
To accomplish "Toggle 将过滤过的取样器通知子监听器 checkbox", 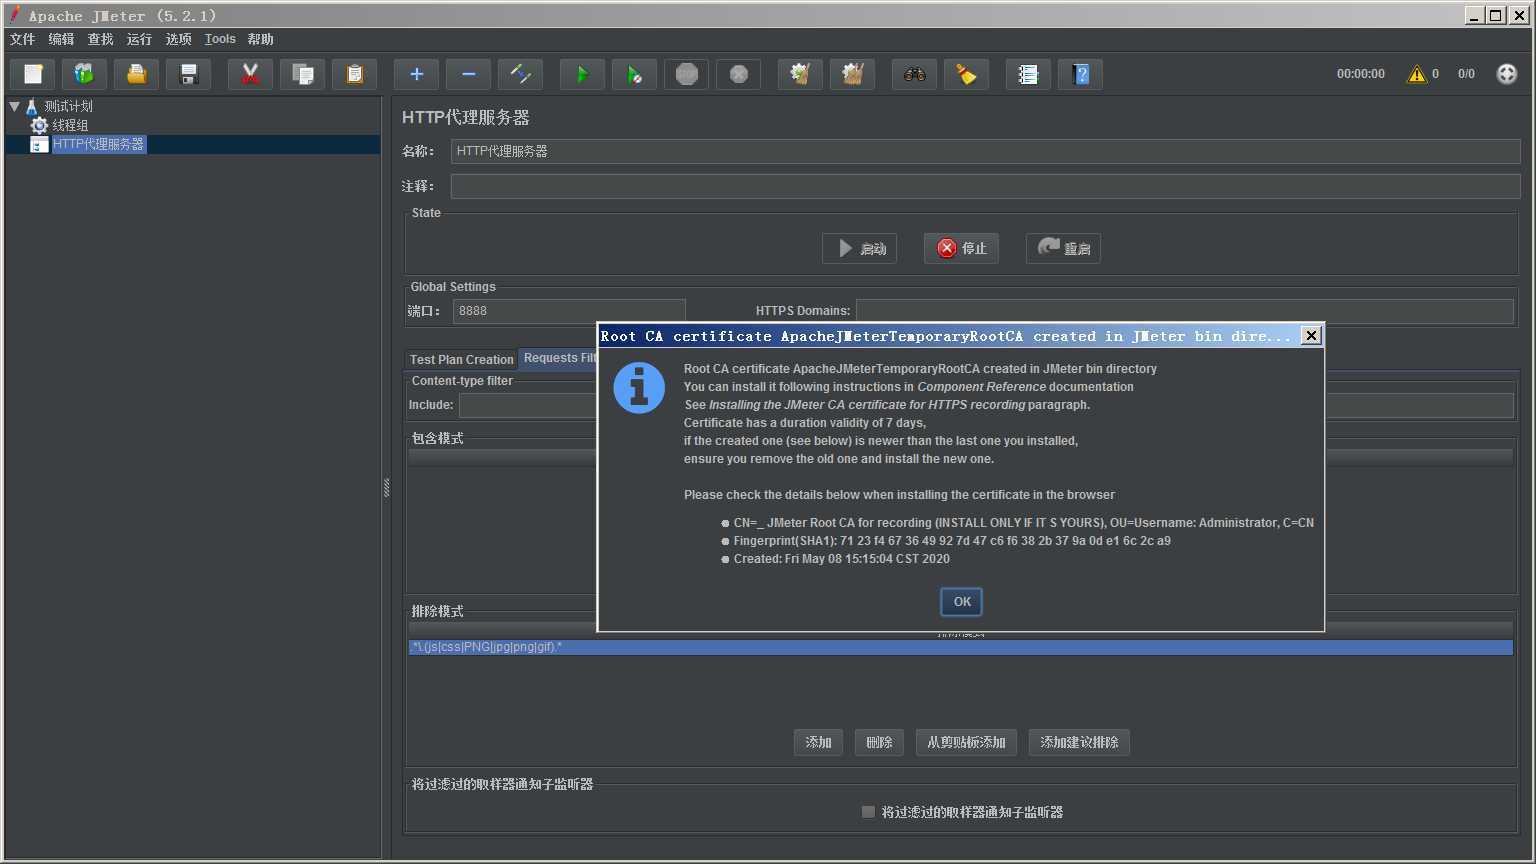I will pos(868,812).
